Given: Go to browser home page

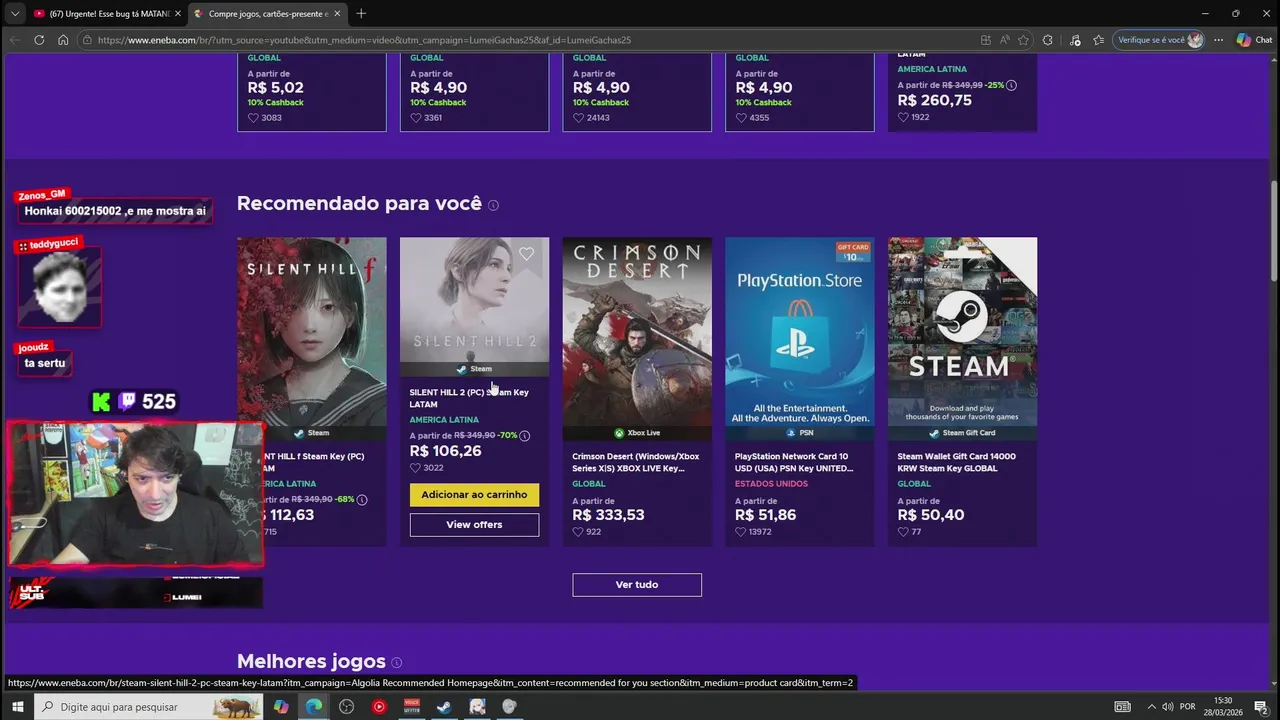Looking at the screenshot, I should (63, 40).
